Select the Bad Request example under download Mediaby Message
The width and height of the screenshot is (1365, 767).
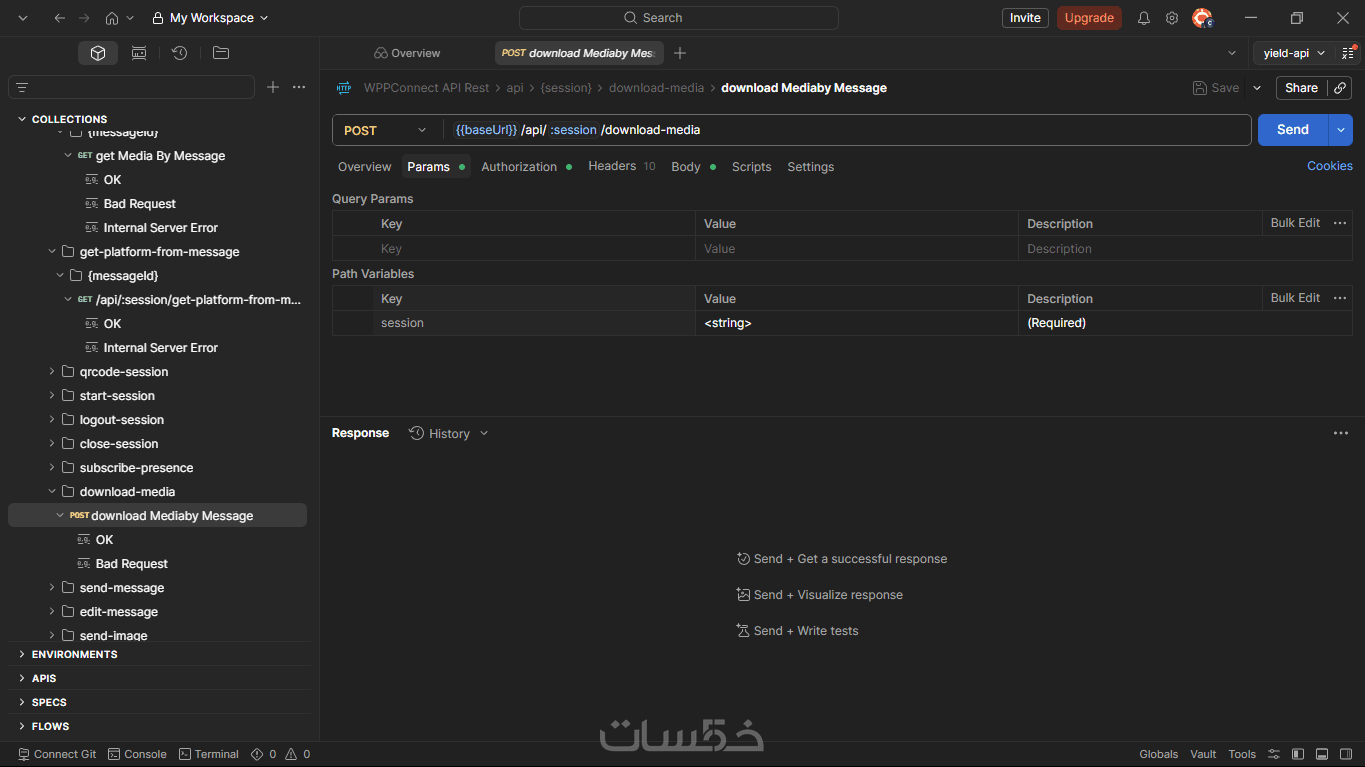point(131,564)
